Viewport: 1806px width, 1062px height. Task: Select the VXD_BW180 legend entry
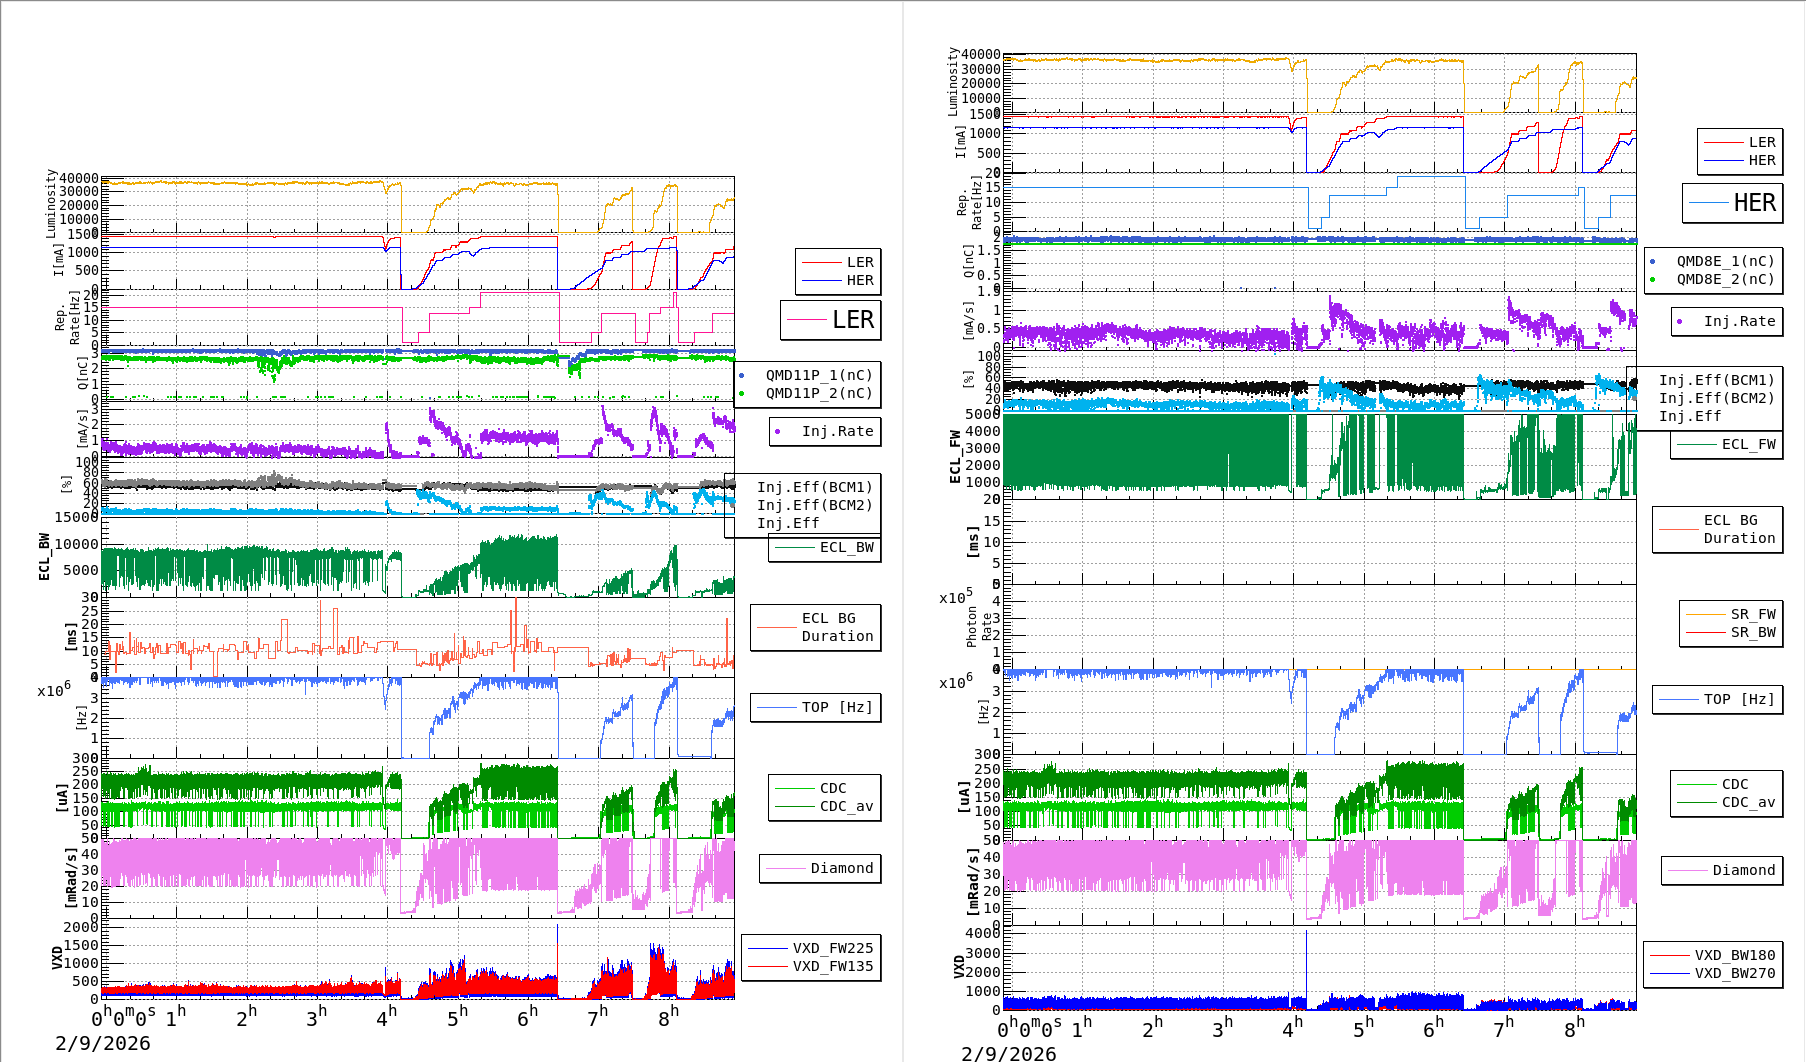click(1734, 955)
